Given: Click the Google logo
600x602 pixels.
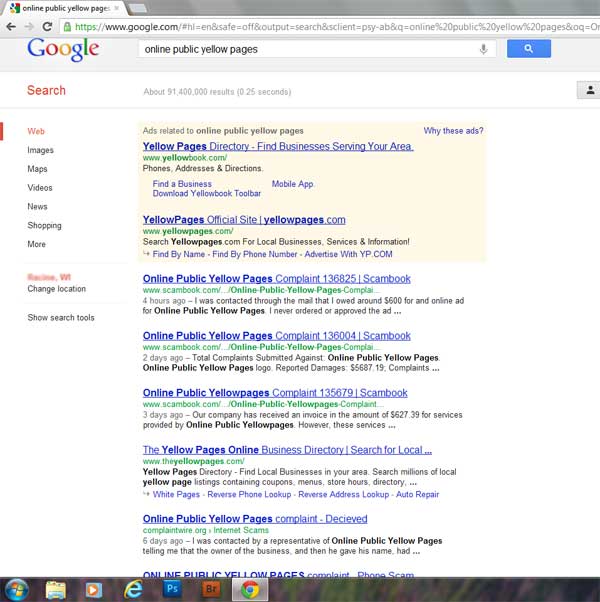Looking at the screenshot, I should [63, 50].
